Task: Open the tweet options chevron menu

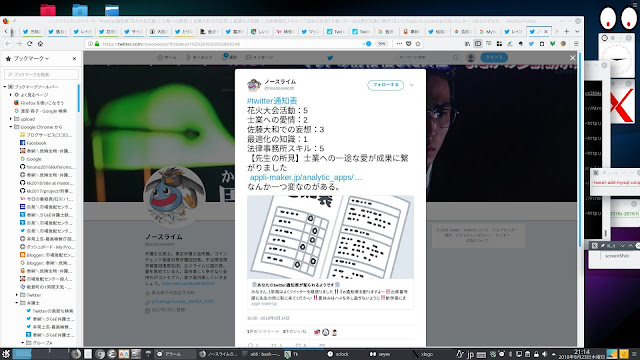Action: click(411, 85)
